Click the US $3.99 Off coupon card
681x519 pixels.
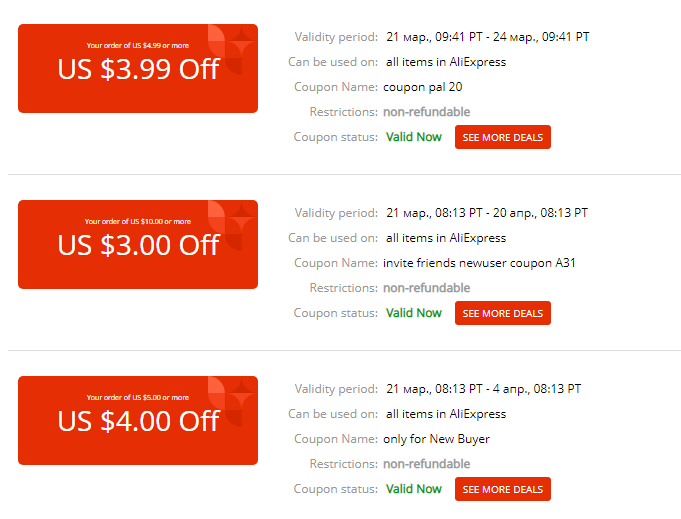tap(138, 69)
